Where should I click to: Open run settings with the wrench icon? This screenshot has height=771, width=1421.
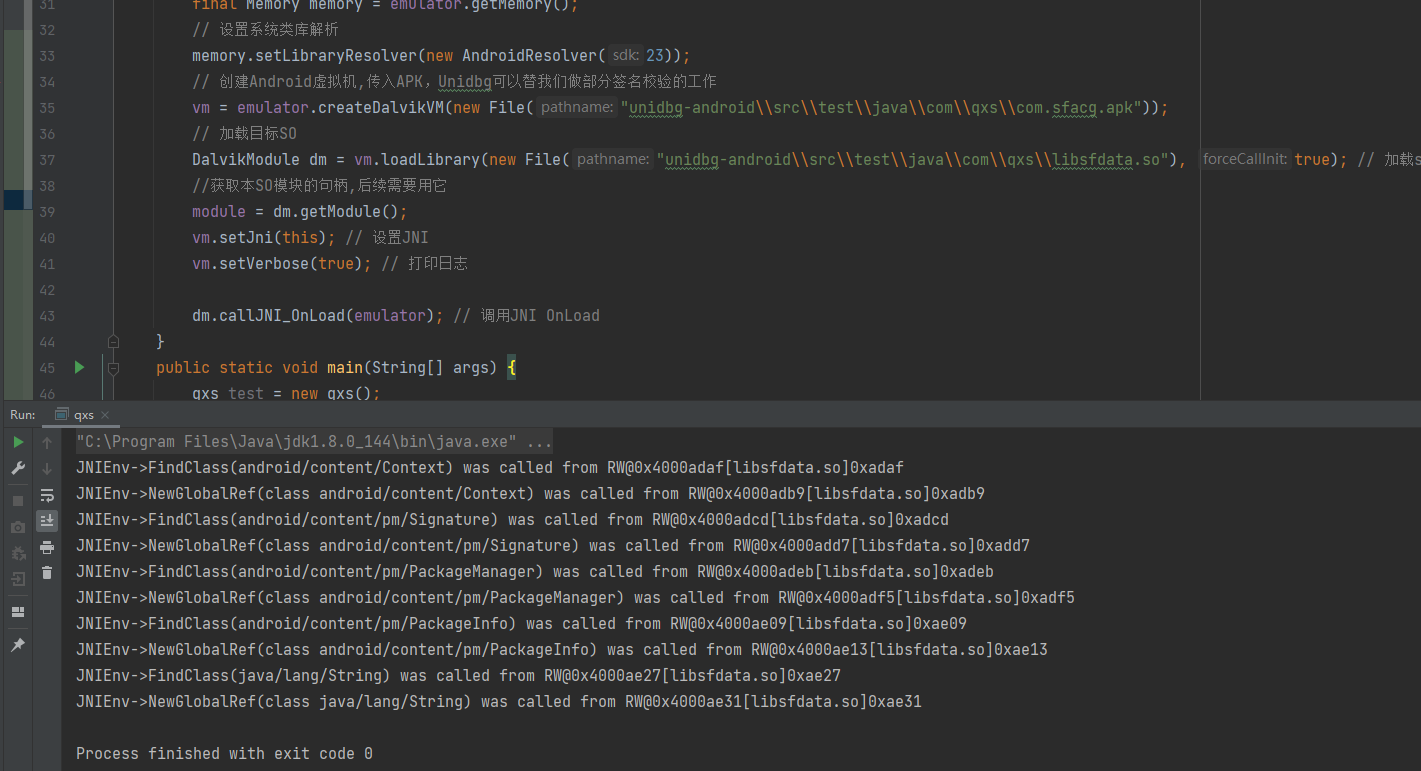(18, 467)
